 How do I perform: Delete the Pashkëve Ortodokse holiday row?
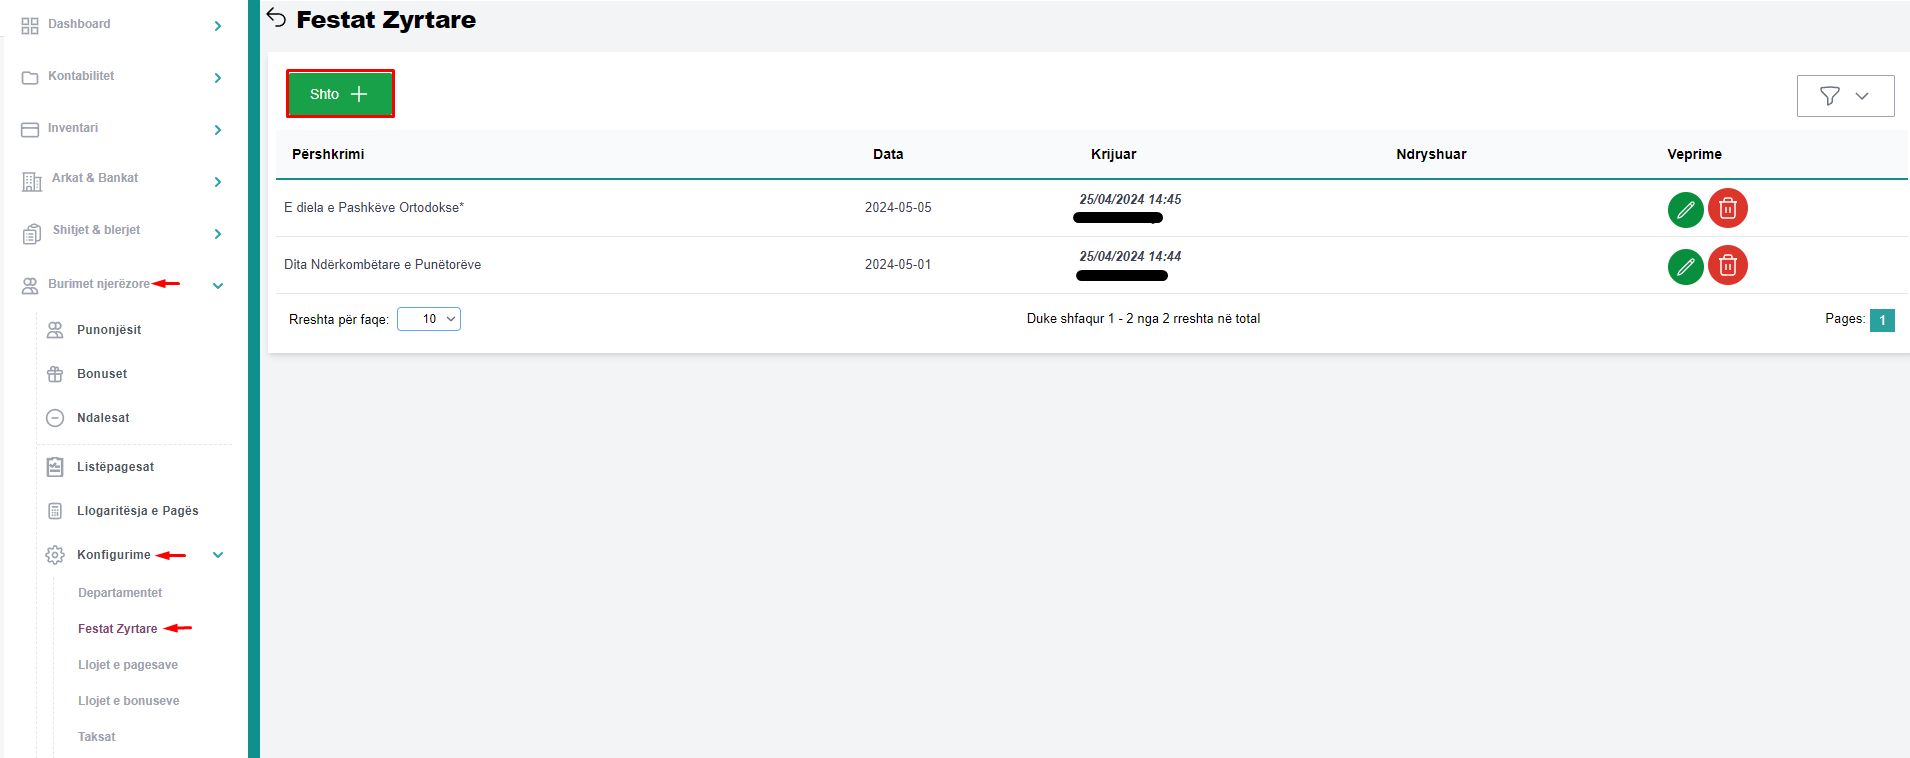(x=1727, y=209)
